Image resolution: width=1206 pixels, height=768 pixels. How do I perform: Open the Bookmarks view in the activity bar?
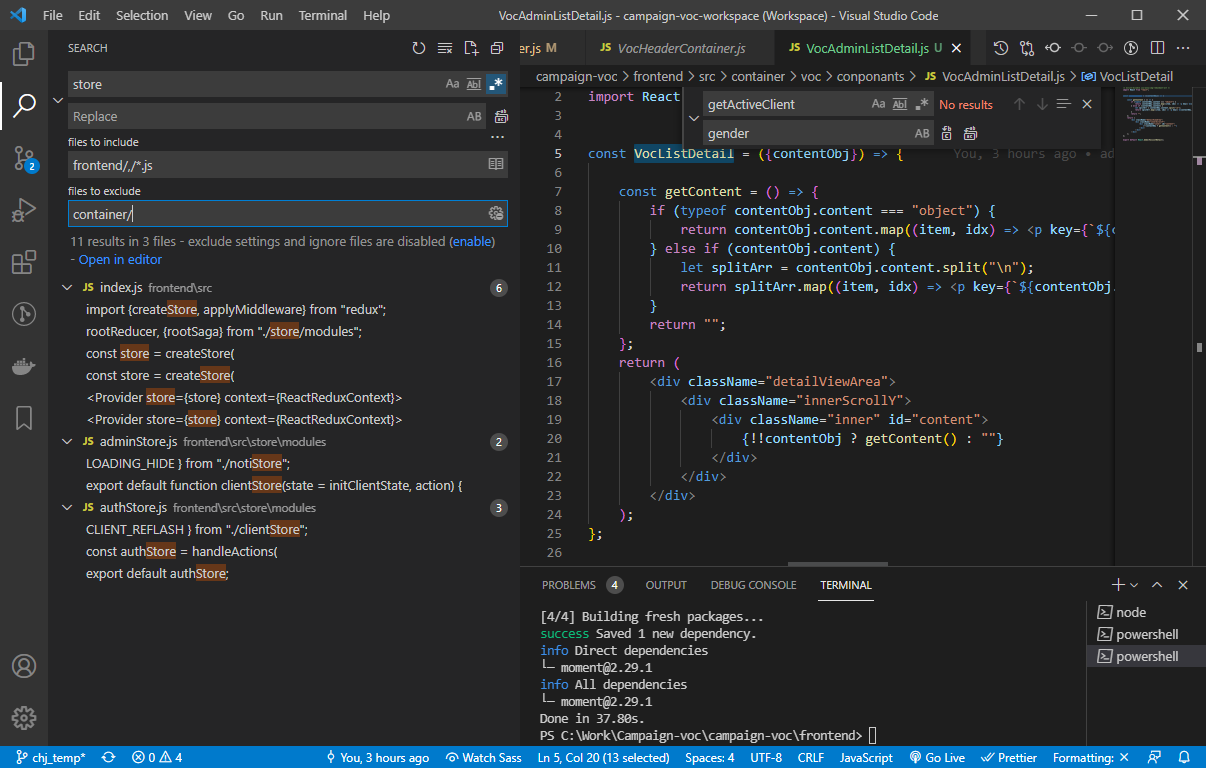tap(24, 417)
